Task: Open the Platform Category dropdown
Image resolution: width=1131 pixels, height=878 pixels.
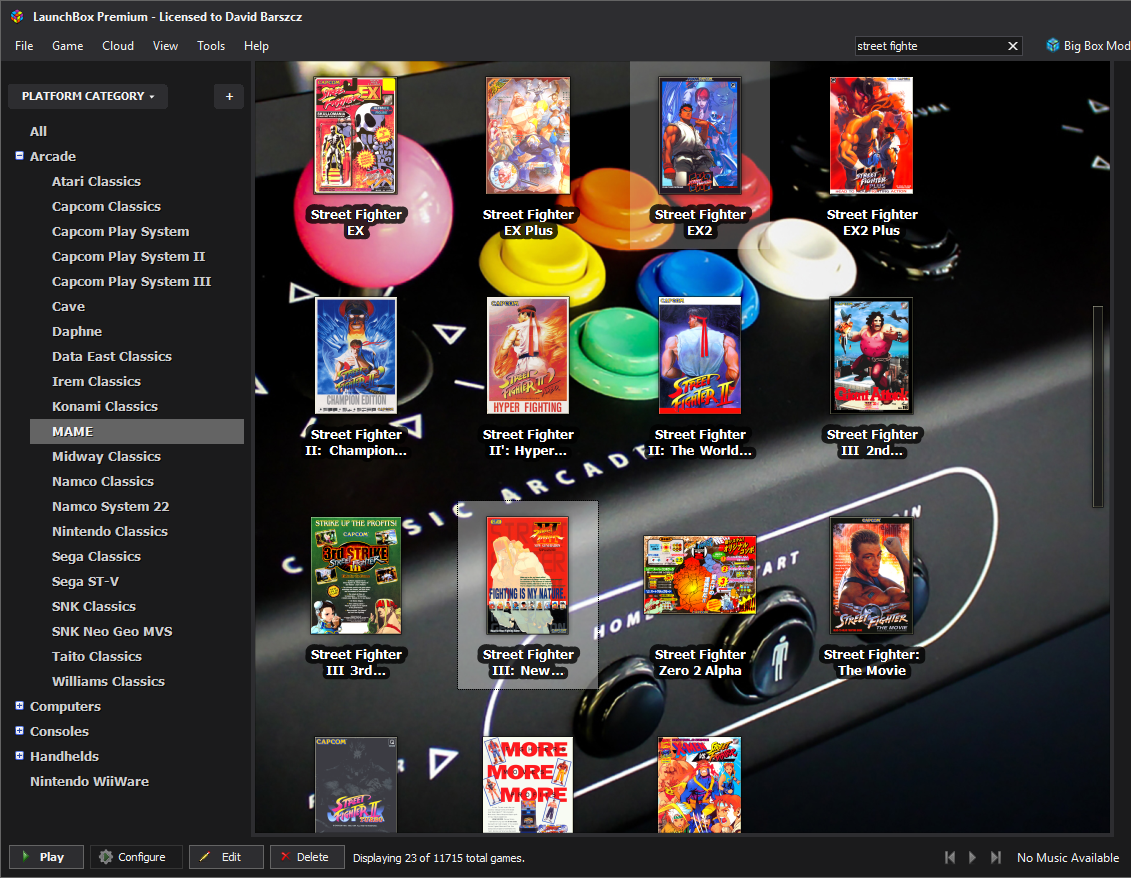Action: 88,97
